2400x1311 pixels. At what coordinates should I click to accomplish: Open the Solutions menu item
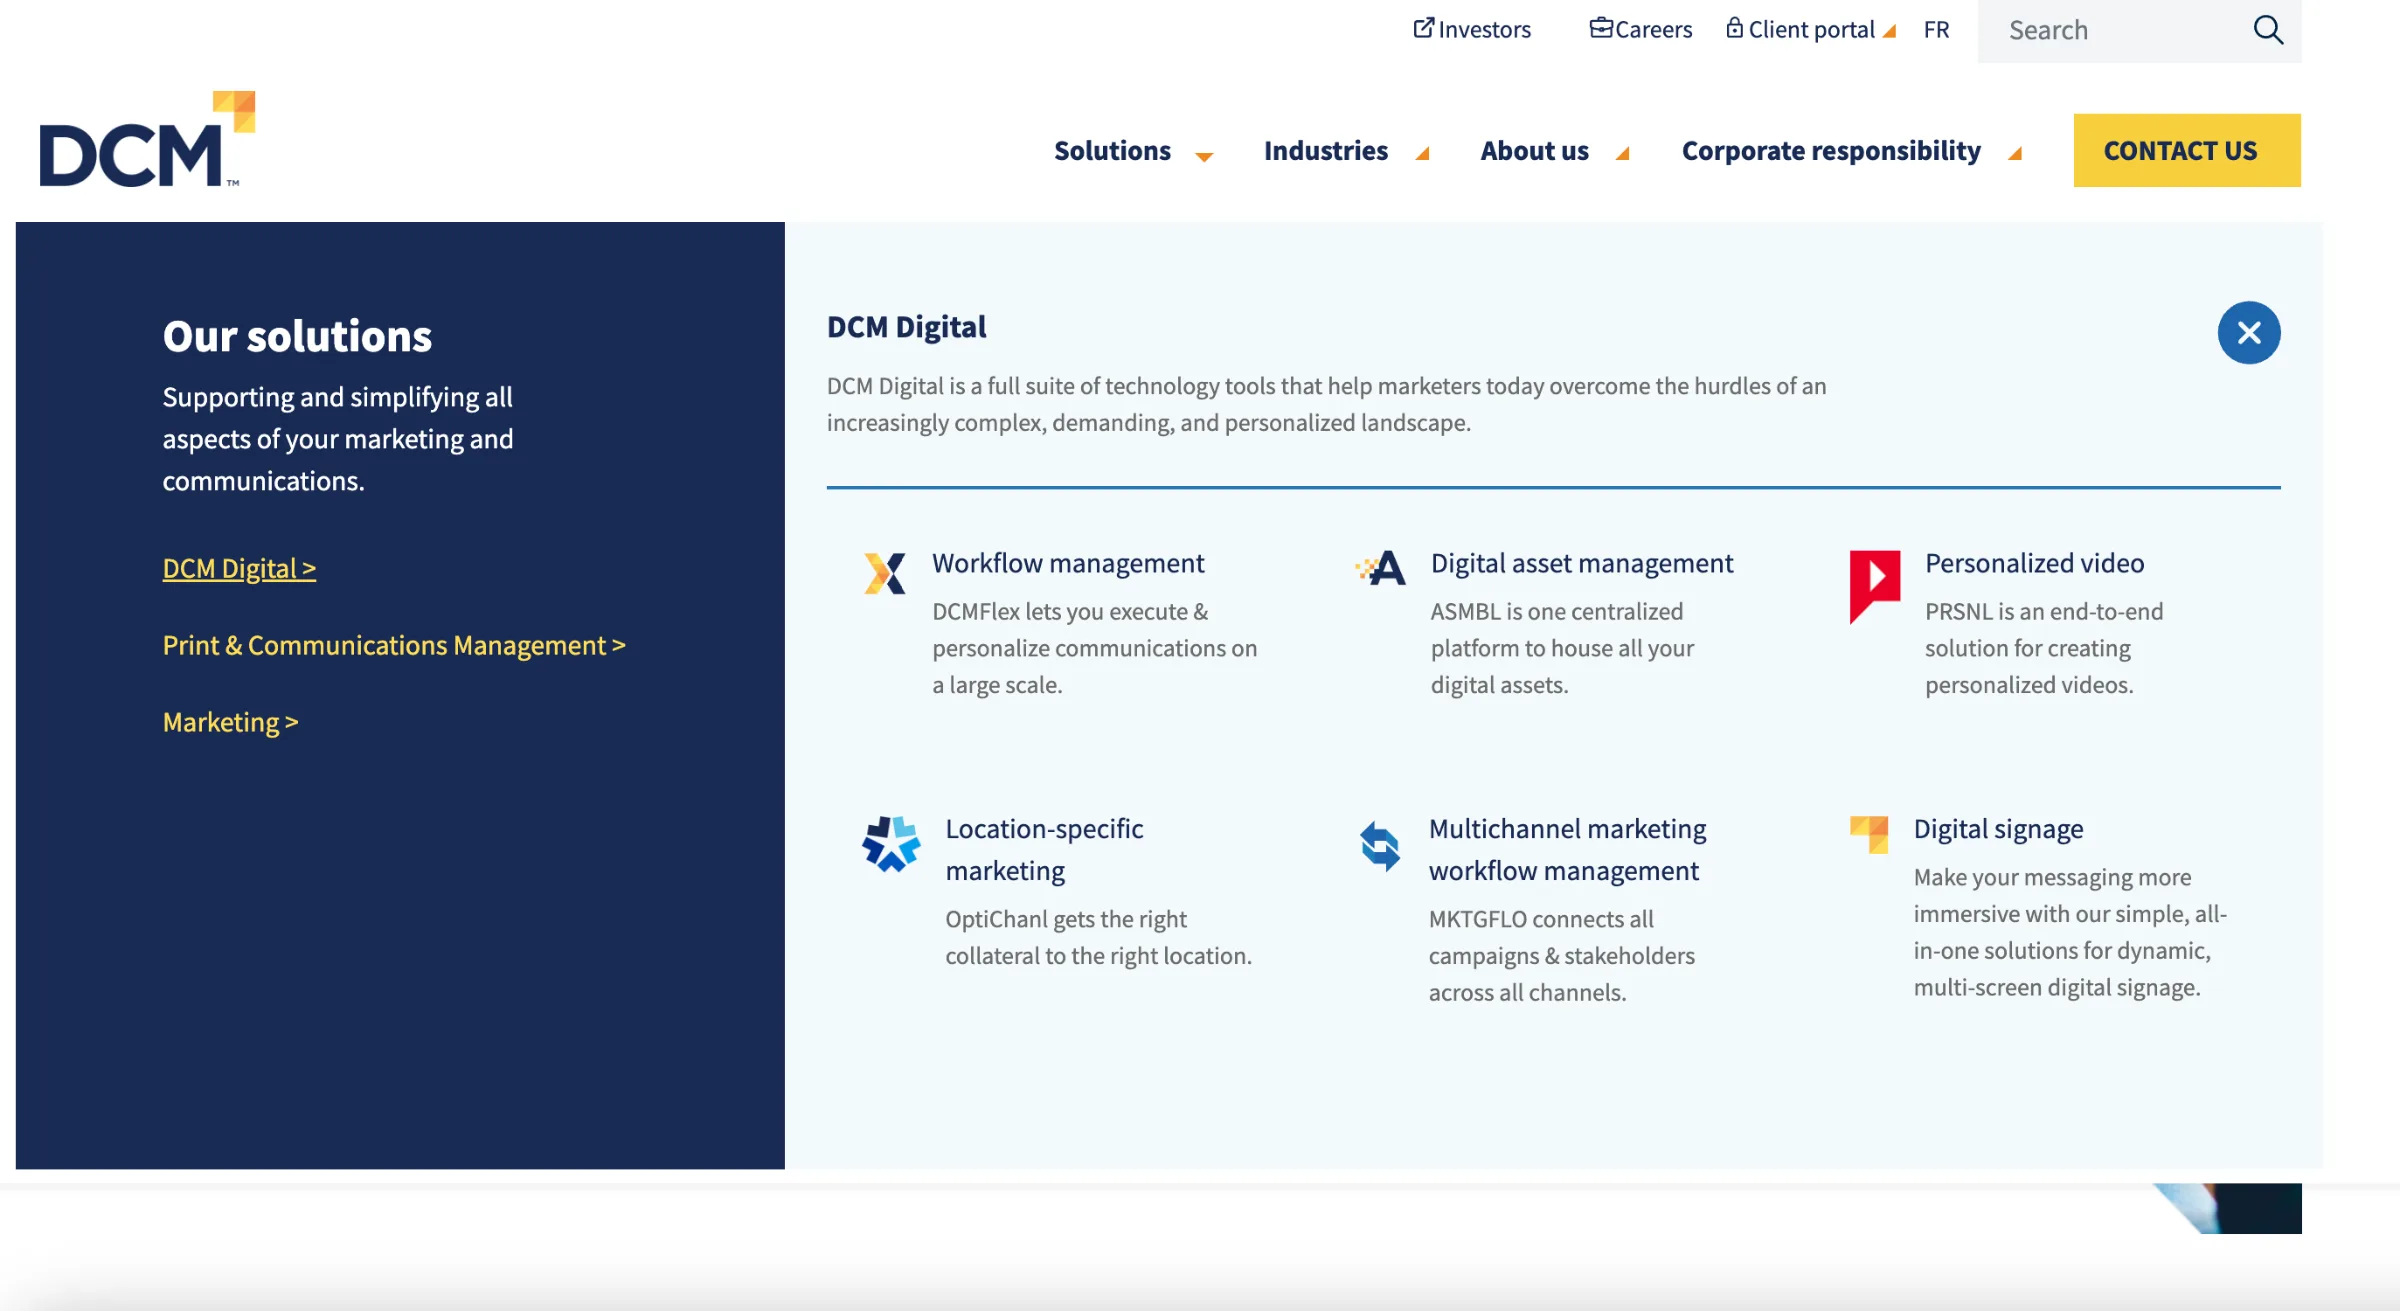pyautogui.click(x=1112, y=150)
